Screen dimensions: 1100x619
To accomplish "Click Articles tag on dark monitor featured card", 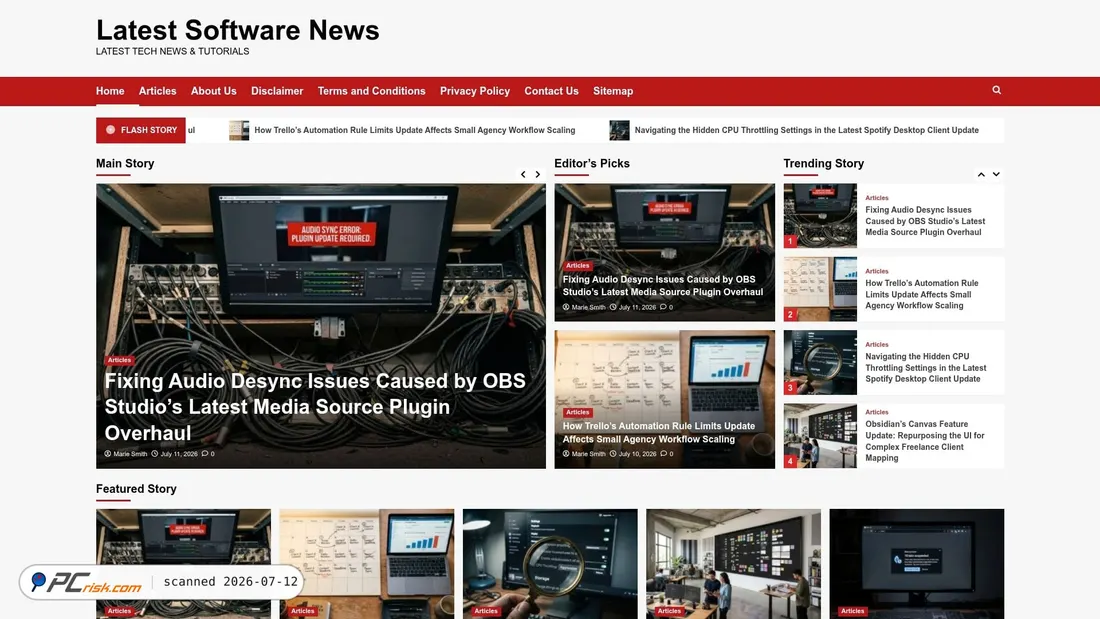I will (x=852, y=611).
